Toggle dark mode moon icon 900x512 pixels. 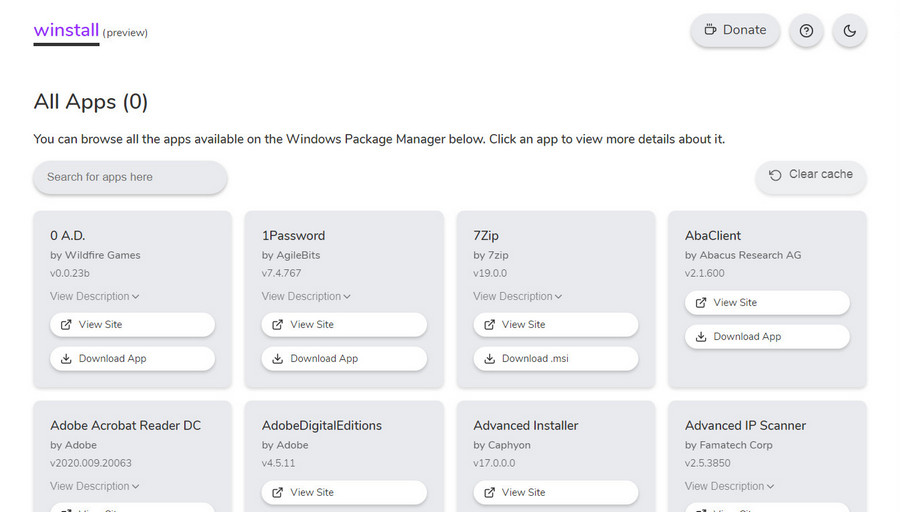pos(849,30)
